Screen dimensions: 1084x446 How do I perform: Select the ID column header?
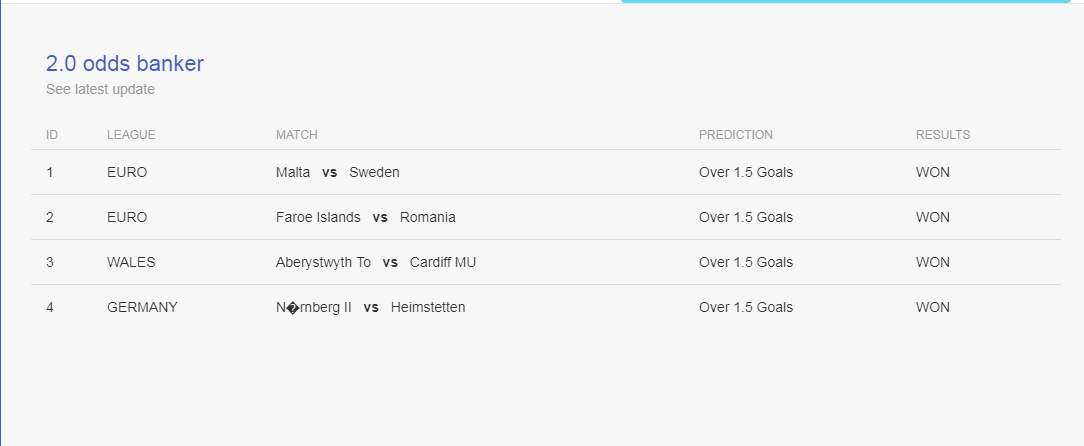coord(52,135)
